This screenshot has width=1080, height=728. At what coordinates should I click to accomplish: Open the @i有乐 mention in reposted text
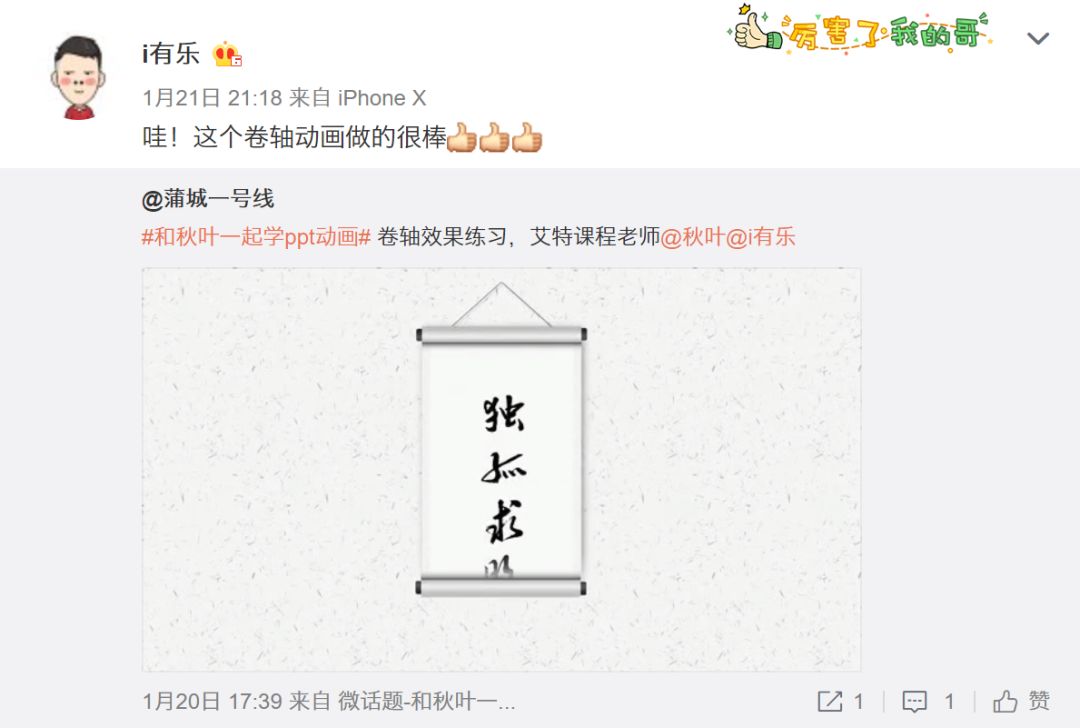click(760, 237)
